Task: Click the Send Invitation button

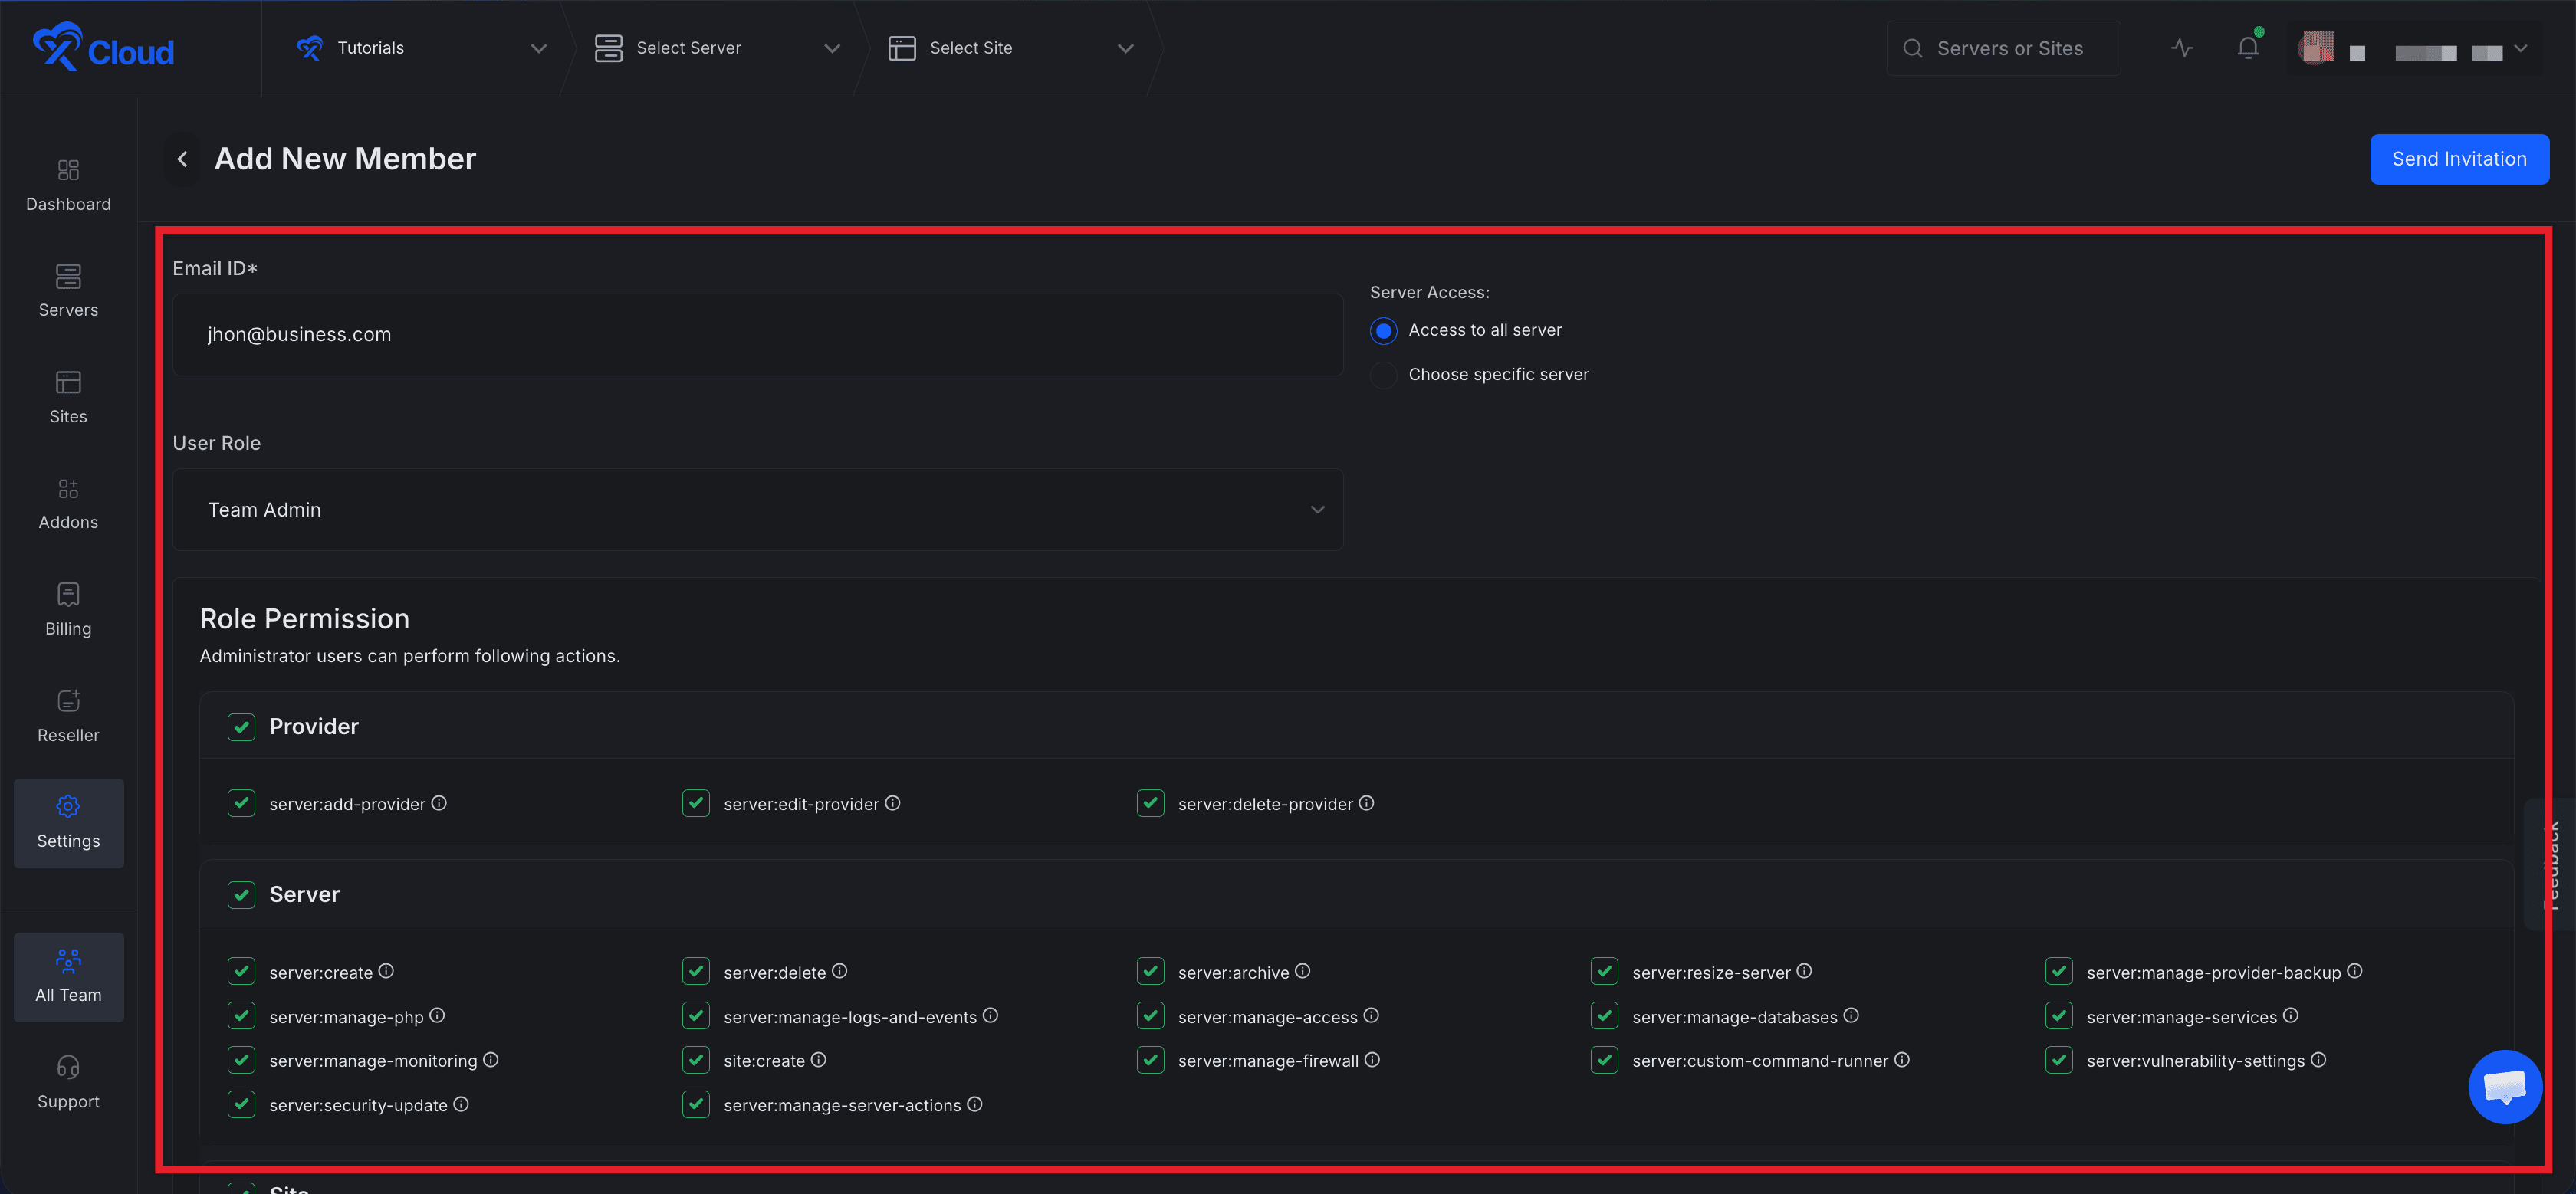Action: pos(2458,159)
